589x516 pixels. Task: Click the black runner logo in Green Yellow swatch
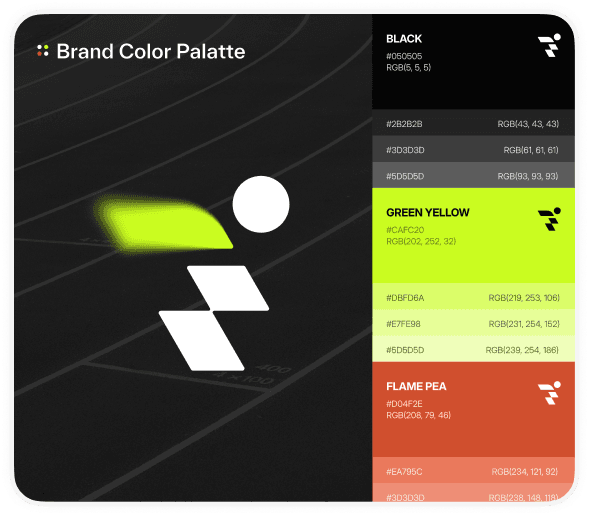[550, 219]
